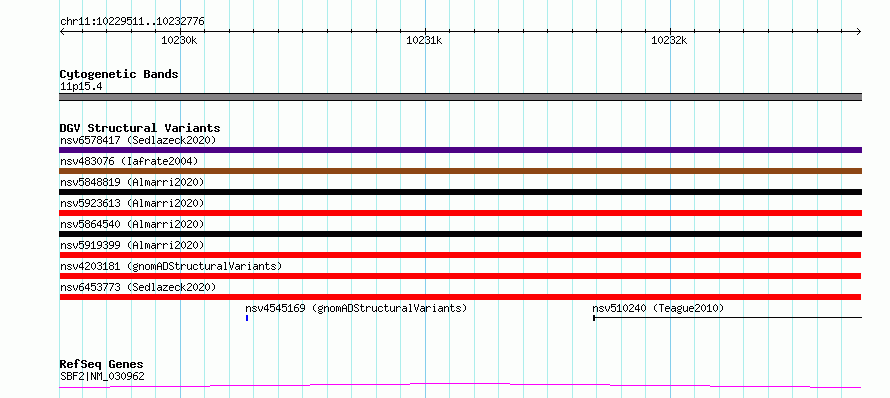The height and width of the screenshot is (398, 890).
Task: Select the brown nsv483076 variant bar
Action: pyautogui.click(x=460, y=171)
